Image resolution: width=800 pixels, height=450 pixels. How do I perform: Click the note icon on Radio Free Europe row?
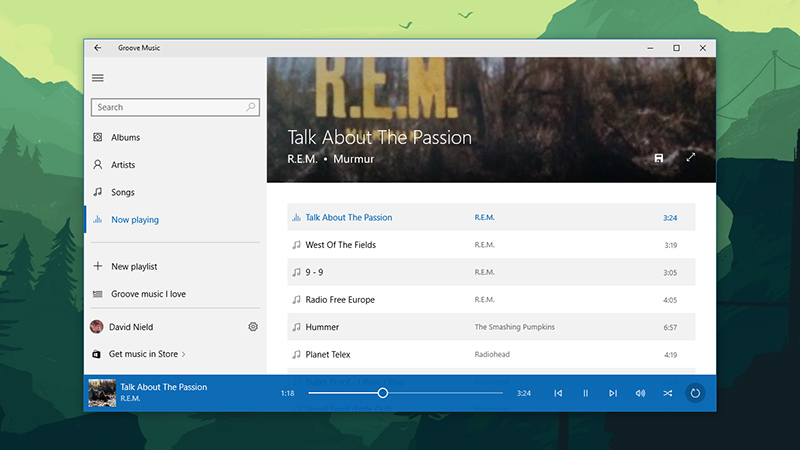pos(296,299)
